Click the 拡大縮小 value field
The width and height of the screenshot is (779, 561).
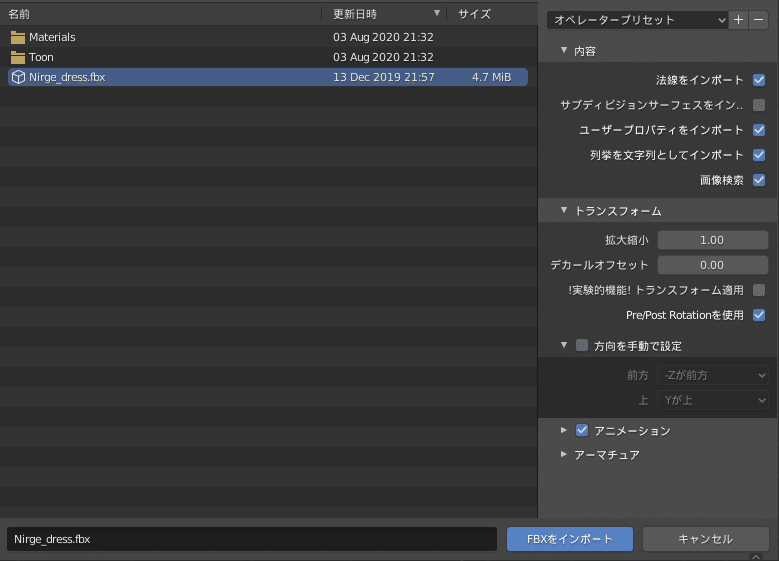coord(713,240)
